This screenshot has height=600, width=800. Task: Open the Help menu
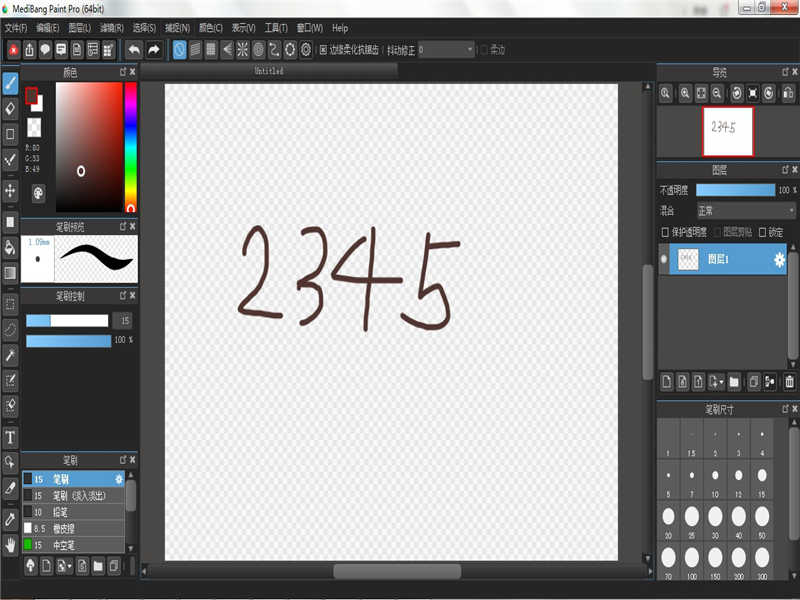(340, 28)
